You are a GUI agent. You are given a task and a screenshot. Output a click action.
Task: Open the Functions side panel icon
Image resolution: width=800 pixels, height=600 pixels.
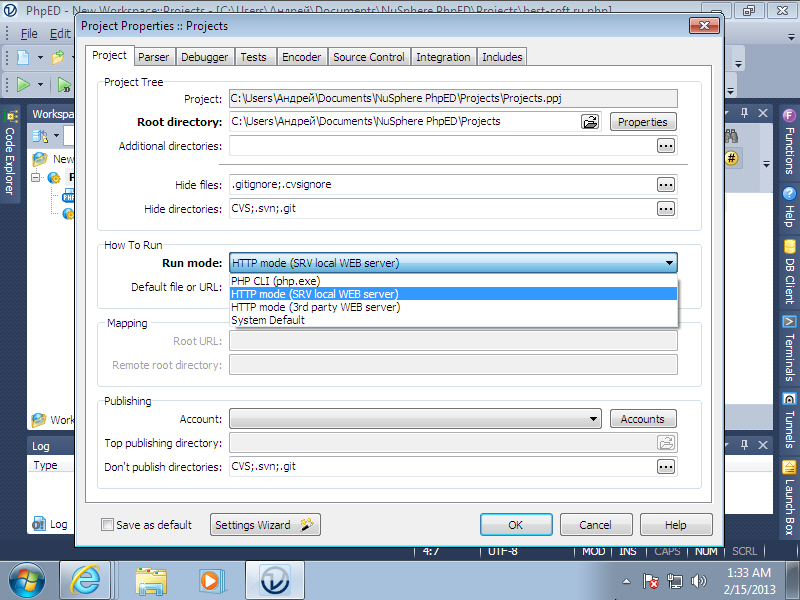[x=789, y=115]
